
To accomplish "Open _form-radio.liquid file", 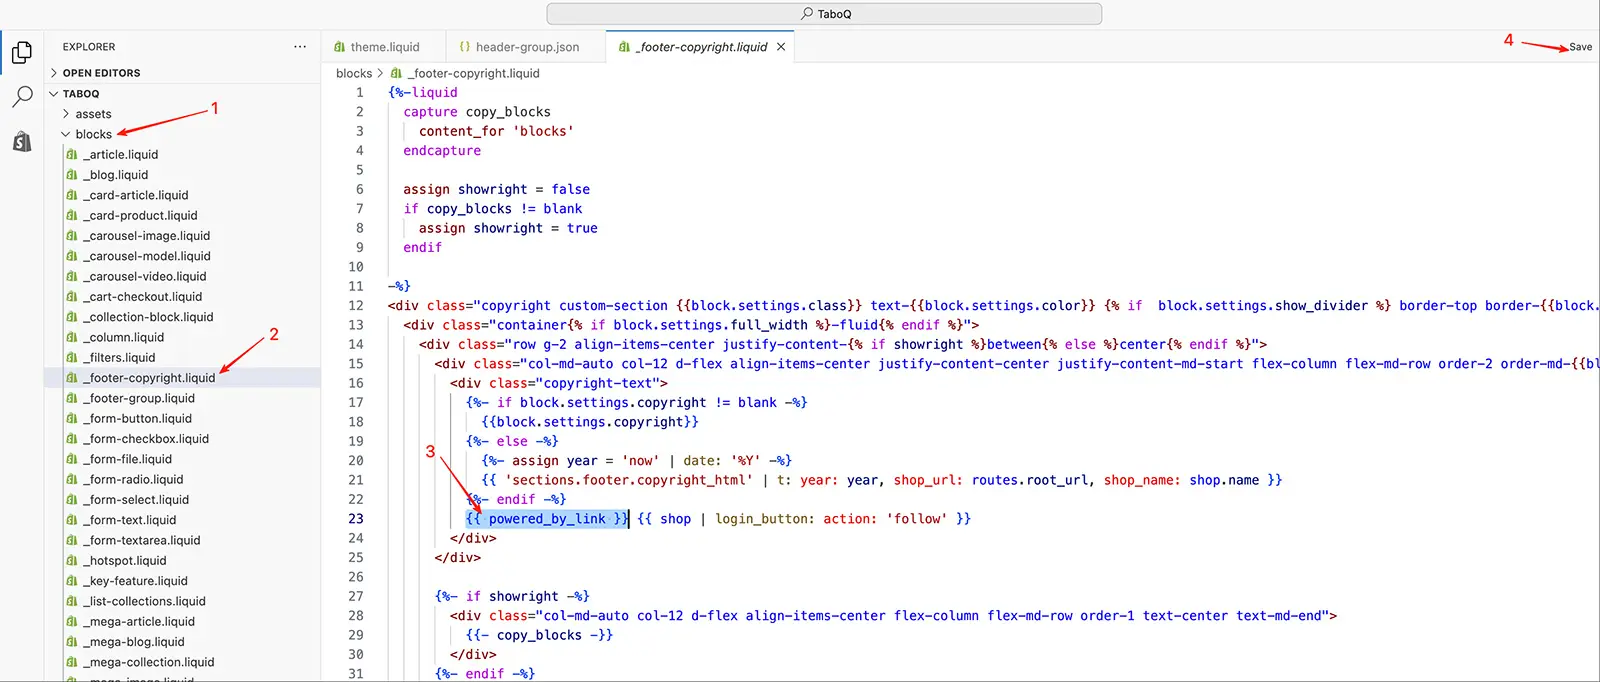I will pyautogui.click(x=134, y=479).
